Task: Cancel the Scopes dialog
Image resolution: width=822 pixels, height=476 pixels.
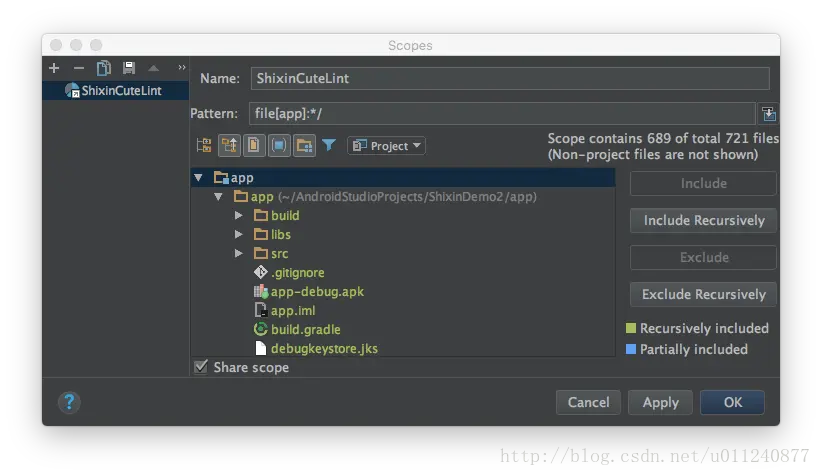Action: tap(588, 402)
